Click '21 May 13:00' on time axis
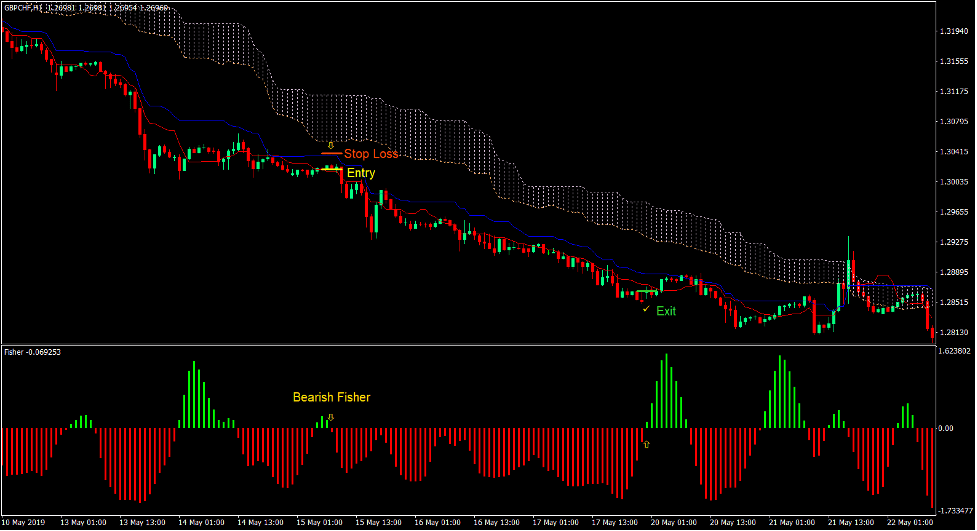 [x=851, y=522]
